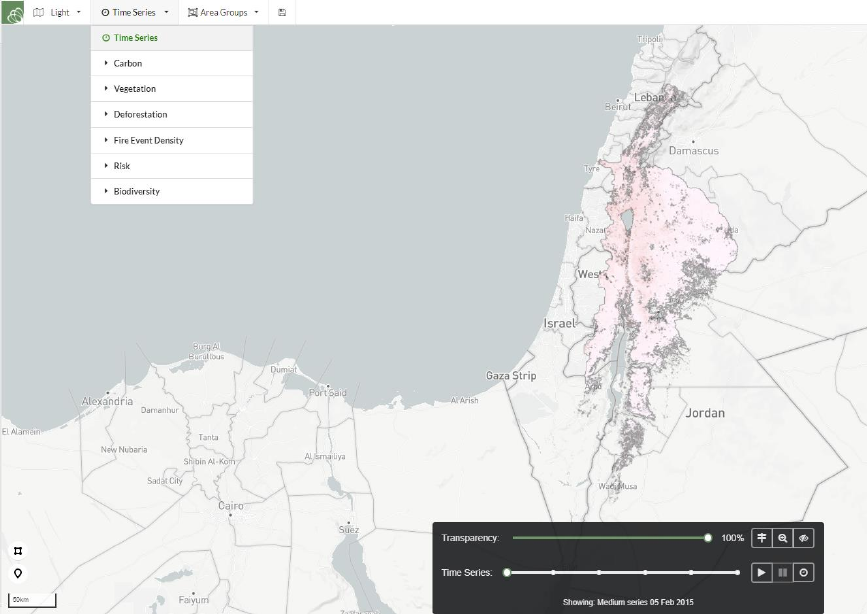Select the green Time Series menu header

171,38
